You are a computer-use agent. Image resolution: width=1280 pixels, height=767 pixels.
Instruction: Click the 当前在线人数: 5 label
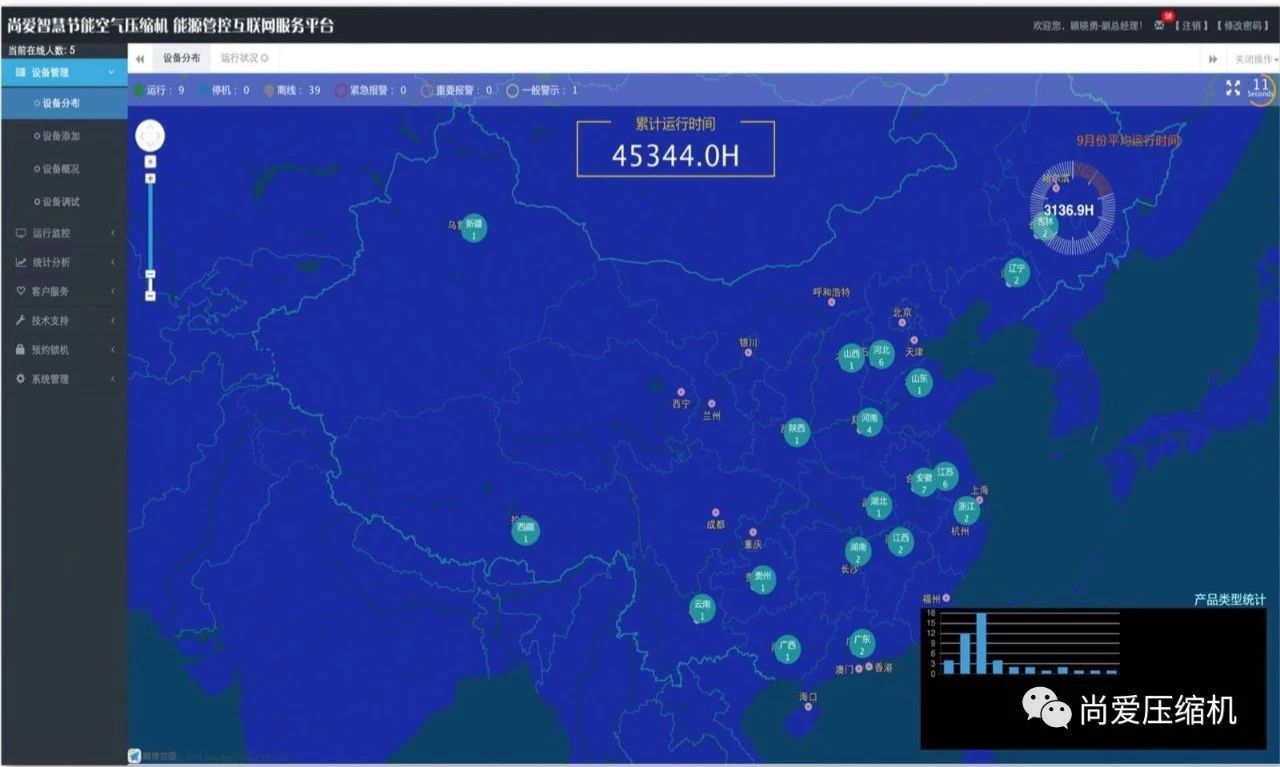point(41,50)
